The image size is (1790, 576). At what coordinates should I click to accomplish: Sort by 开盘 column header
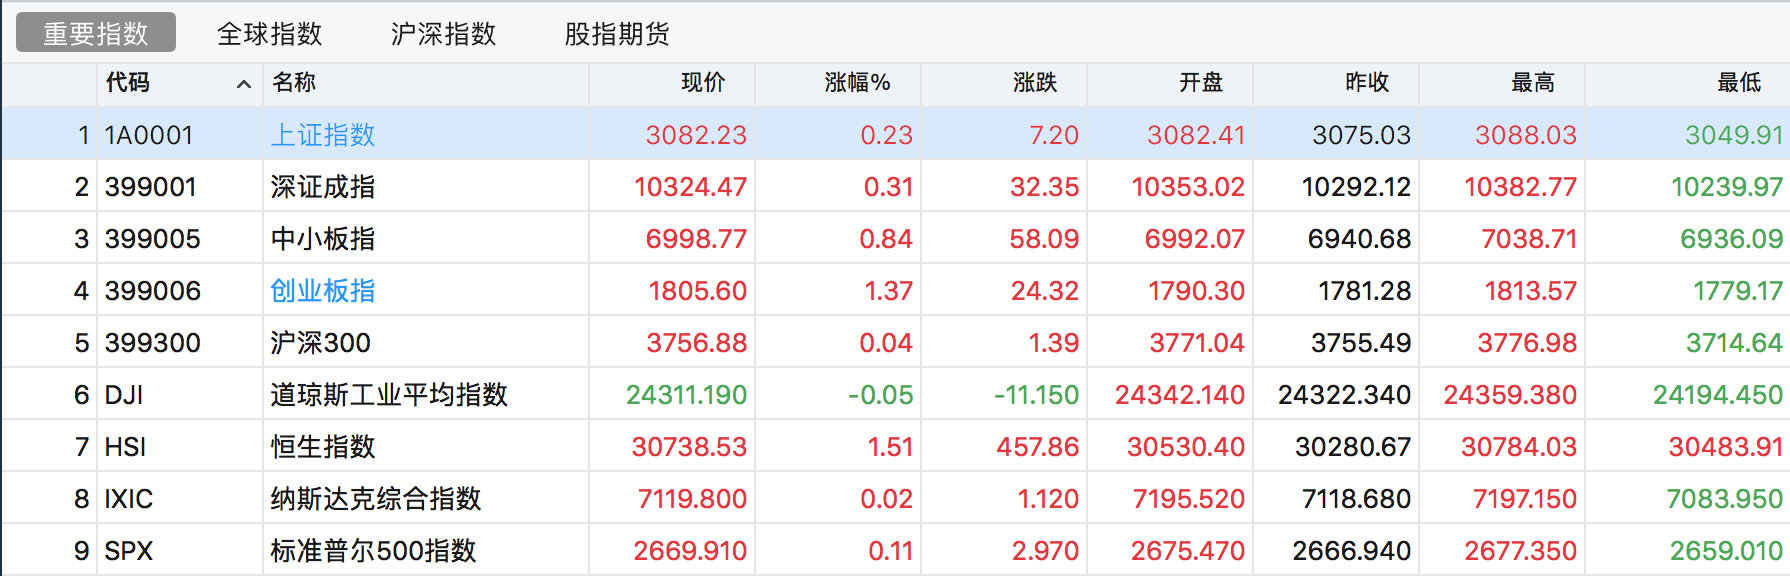pyautogui.click(x=1200, y=83)
